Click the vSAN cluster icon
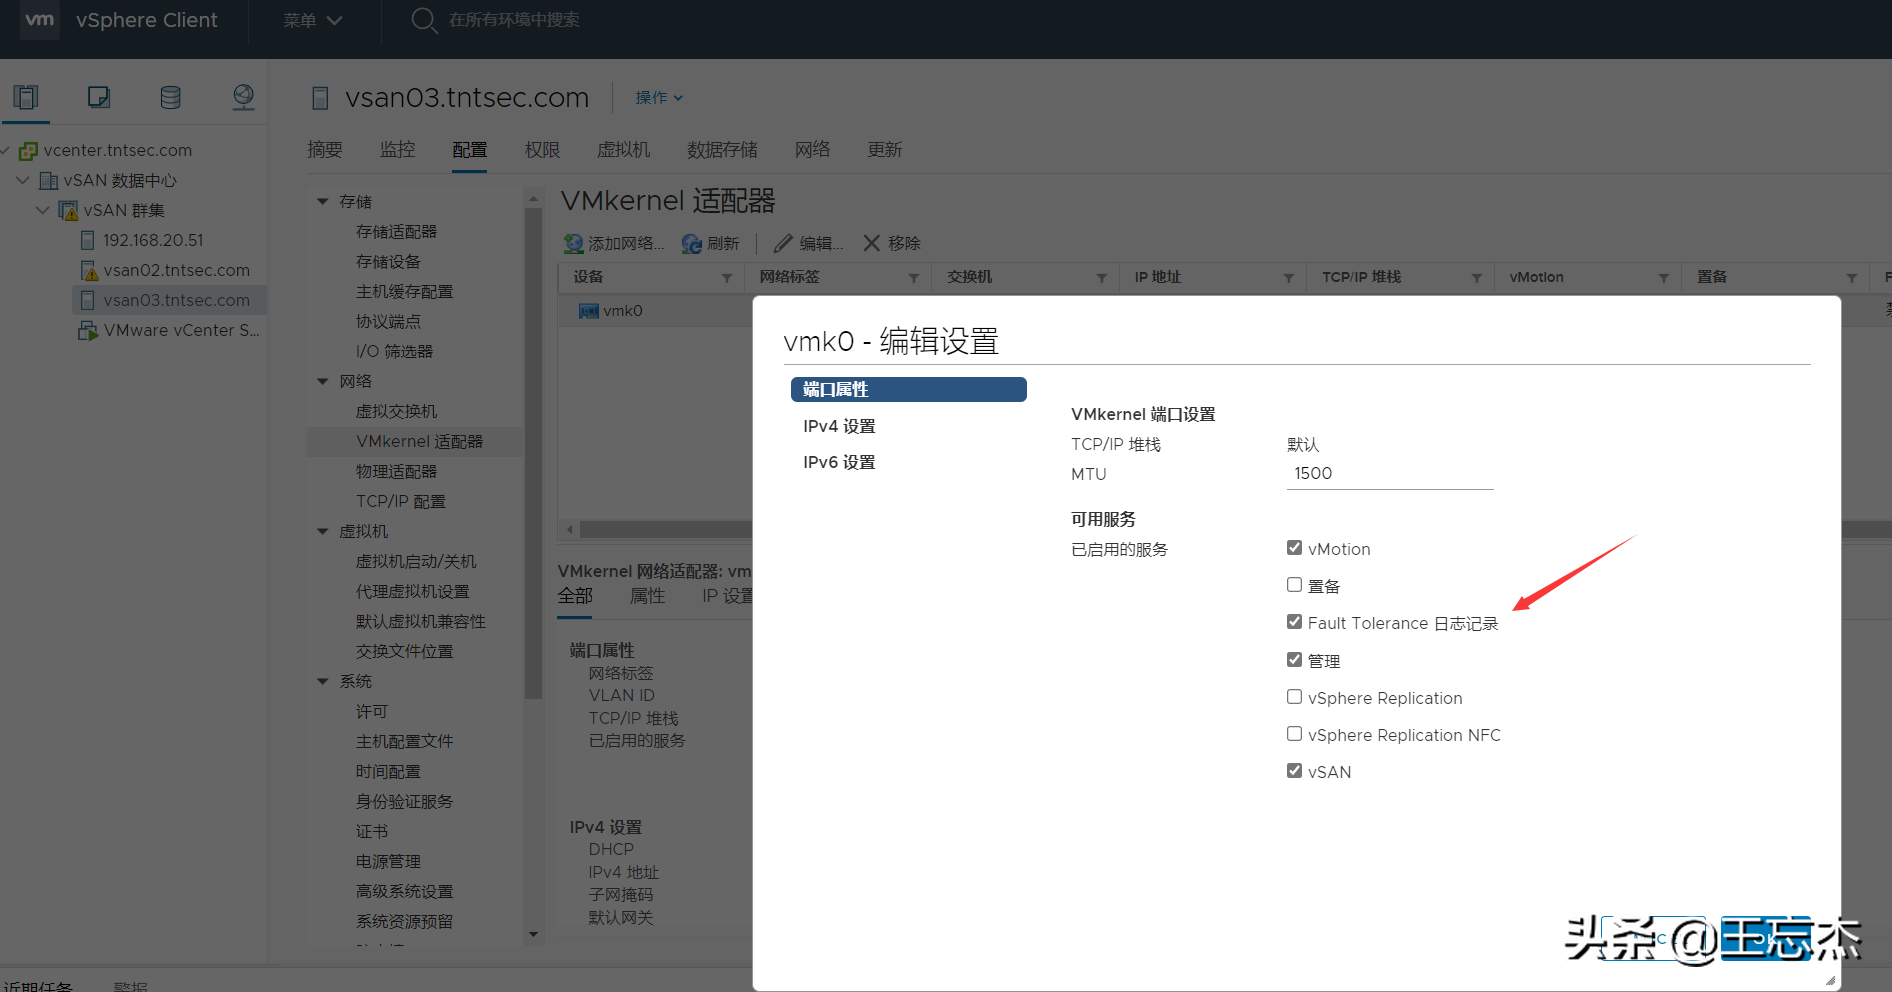Image resolution: width=1892 pixels, height=992 pixels. (x=68, y=211)
